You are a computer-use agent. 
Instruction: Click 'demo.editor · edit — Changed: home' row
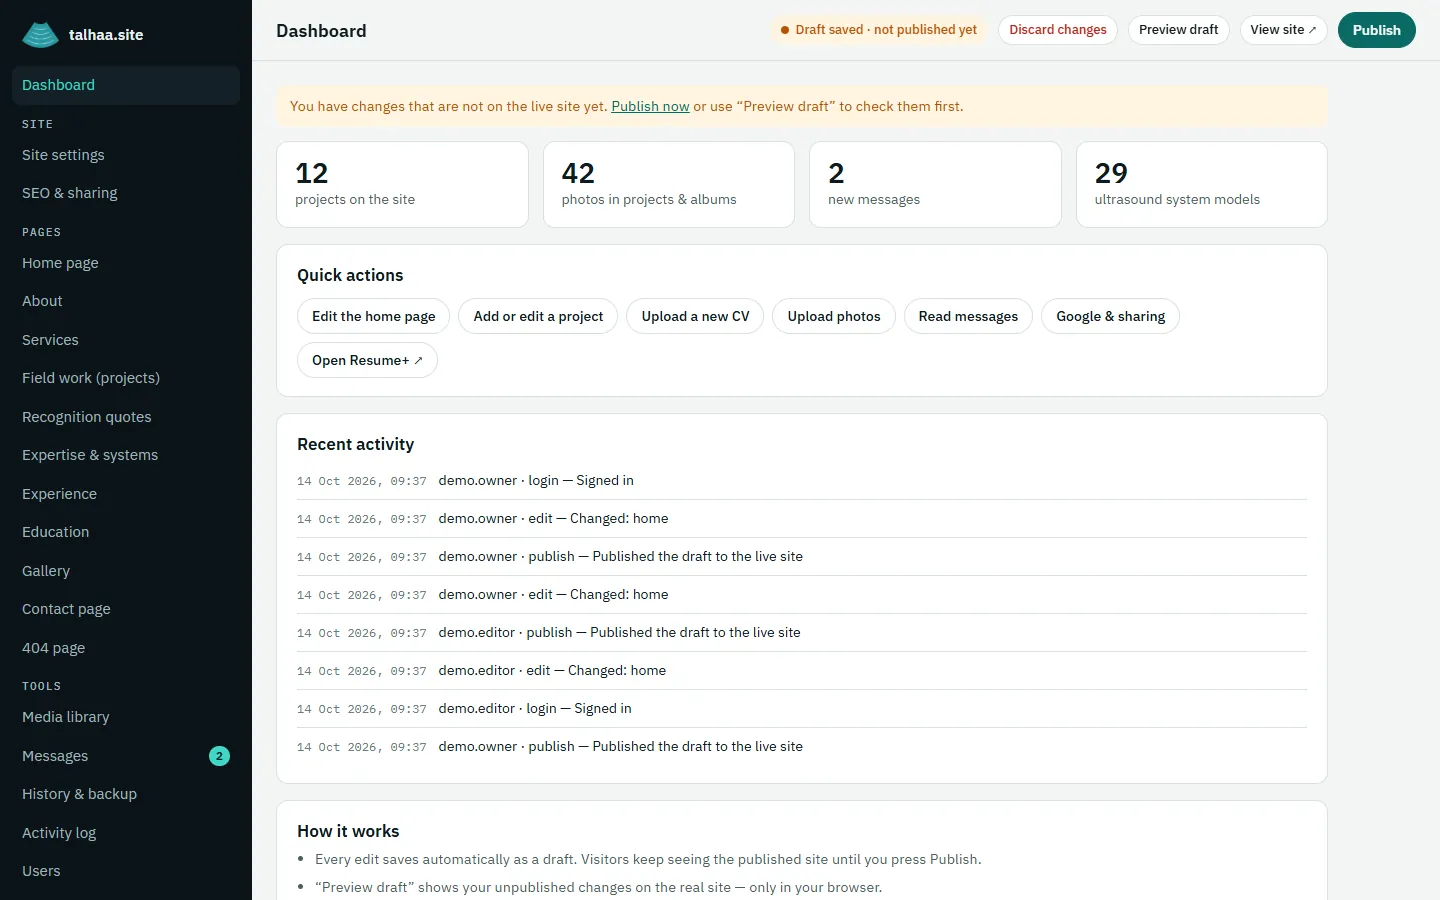[802, 671]
